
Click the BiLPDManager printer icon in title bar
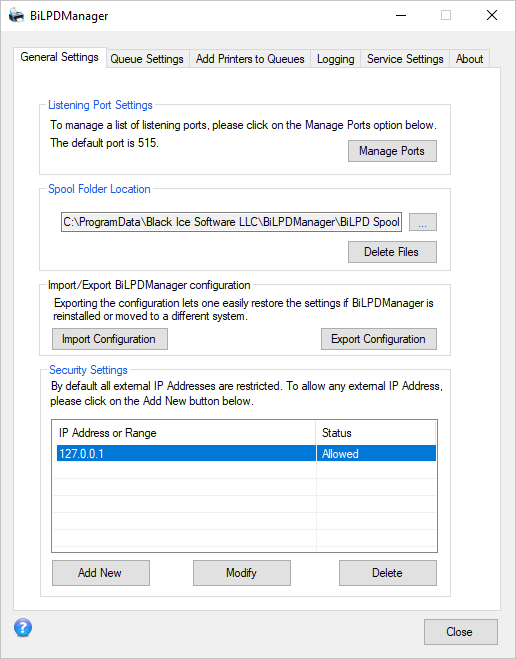pos(16,16)
